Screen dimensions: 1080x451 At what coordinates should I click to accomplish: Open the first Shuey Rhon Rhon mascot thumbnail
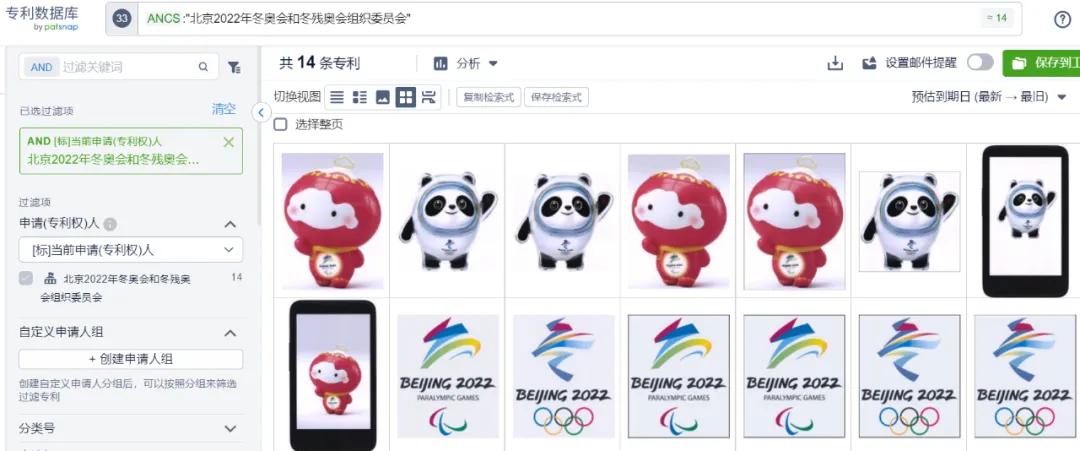coord(333,221)
